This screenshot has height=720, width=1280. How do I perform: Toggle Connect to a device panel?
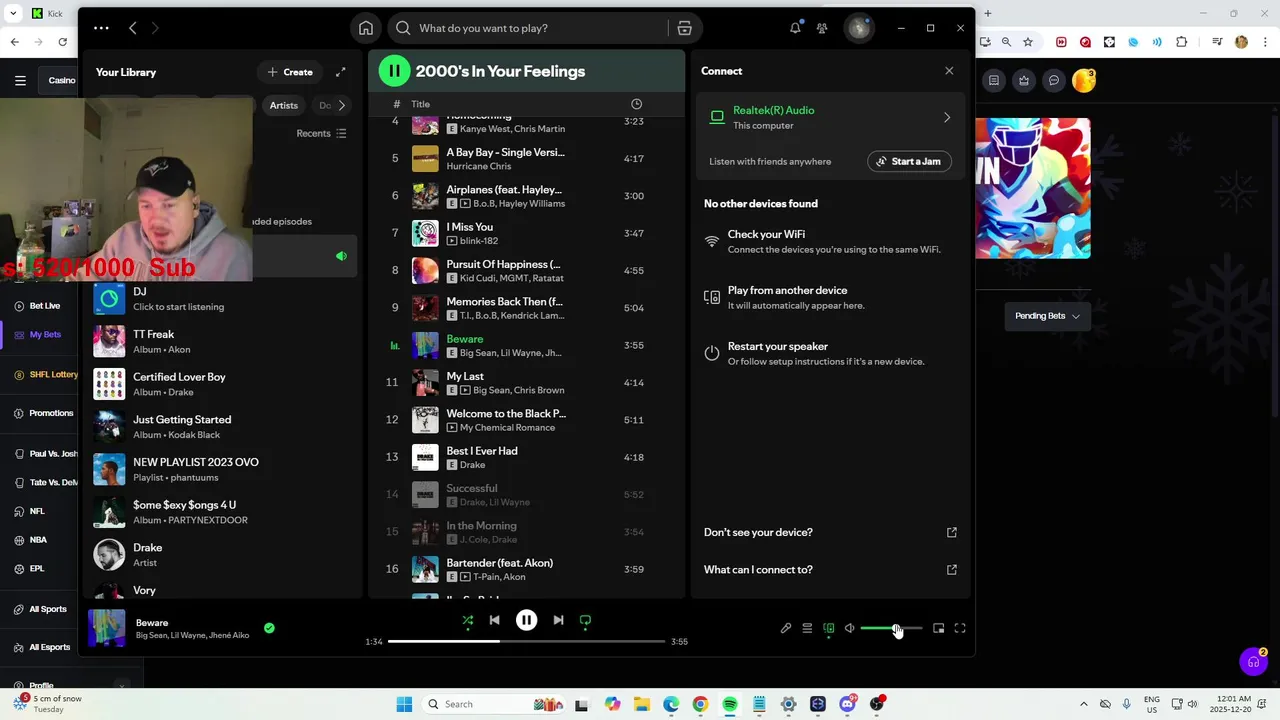pos(829,628)
